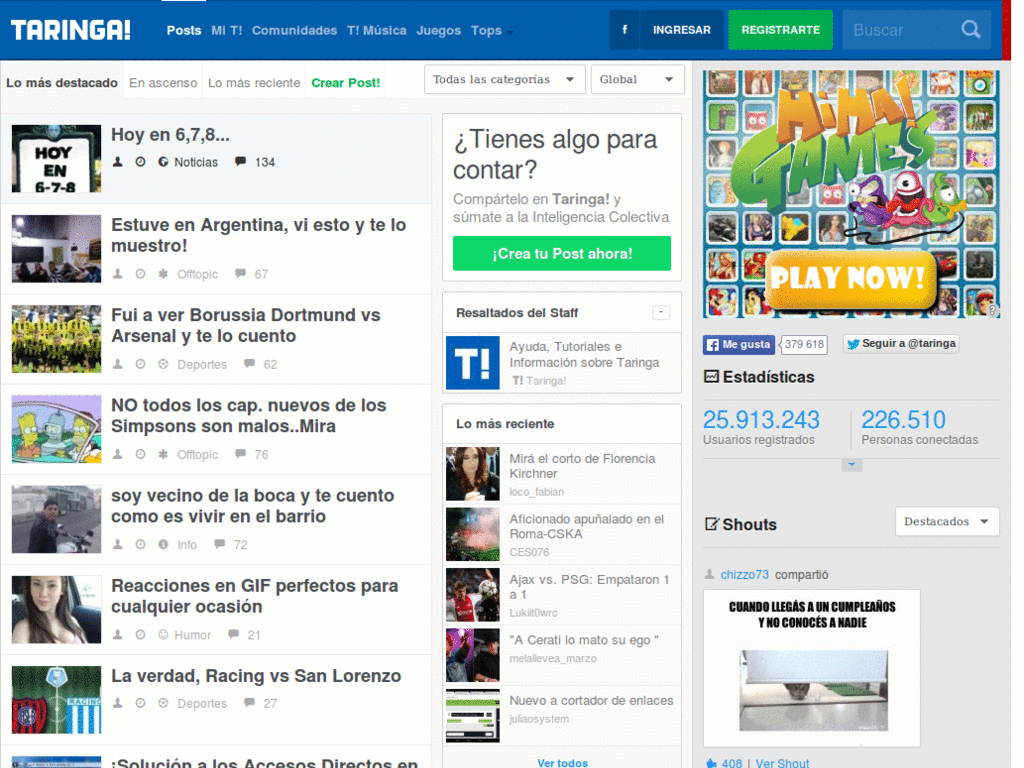
Task: Open soy vecino de la boca post
Action: [253, 505]
